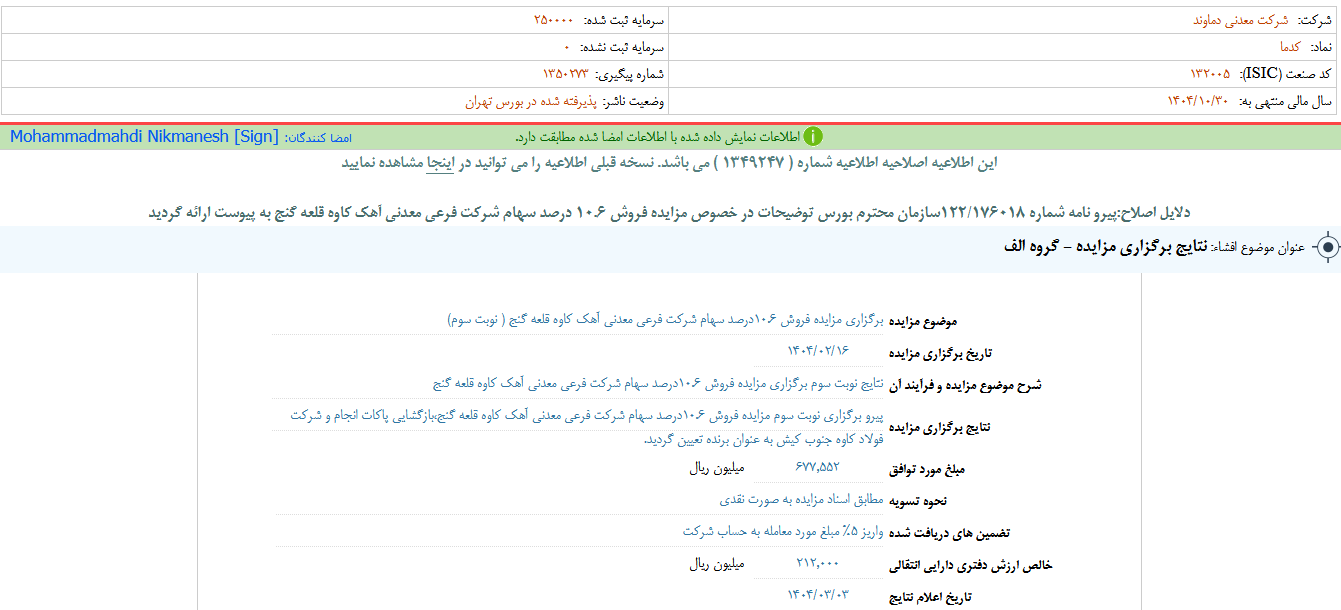Click the auction process description text
Viewport: 1341px width, 610px height.
tap(658, 383)
